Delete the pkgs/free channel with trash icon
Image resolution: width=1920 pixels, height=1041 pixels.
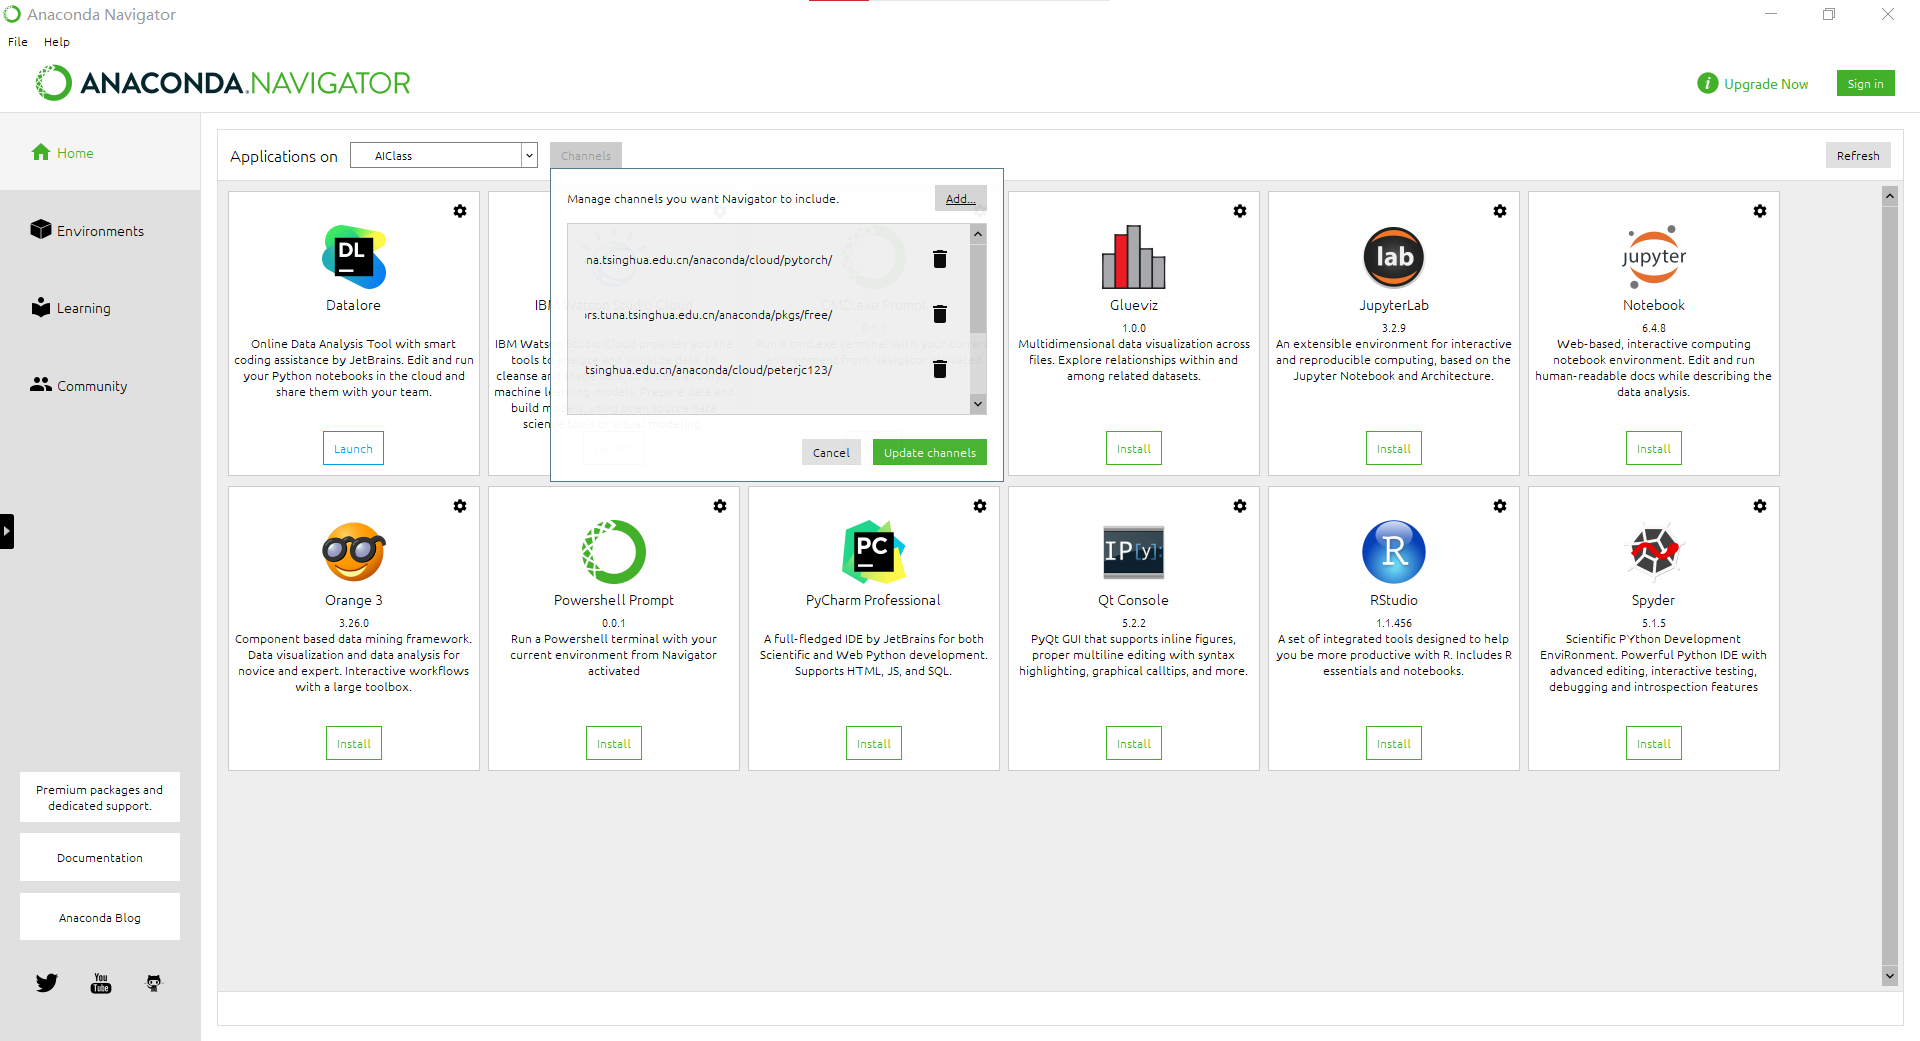tap(940, 314)
